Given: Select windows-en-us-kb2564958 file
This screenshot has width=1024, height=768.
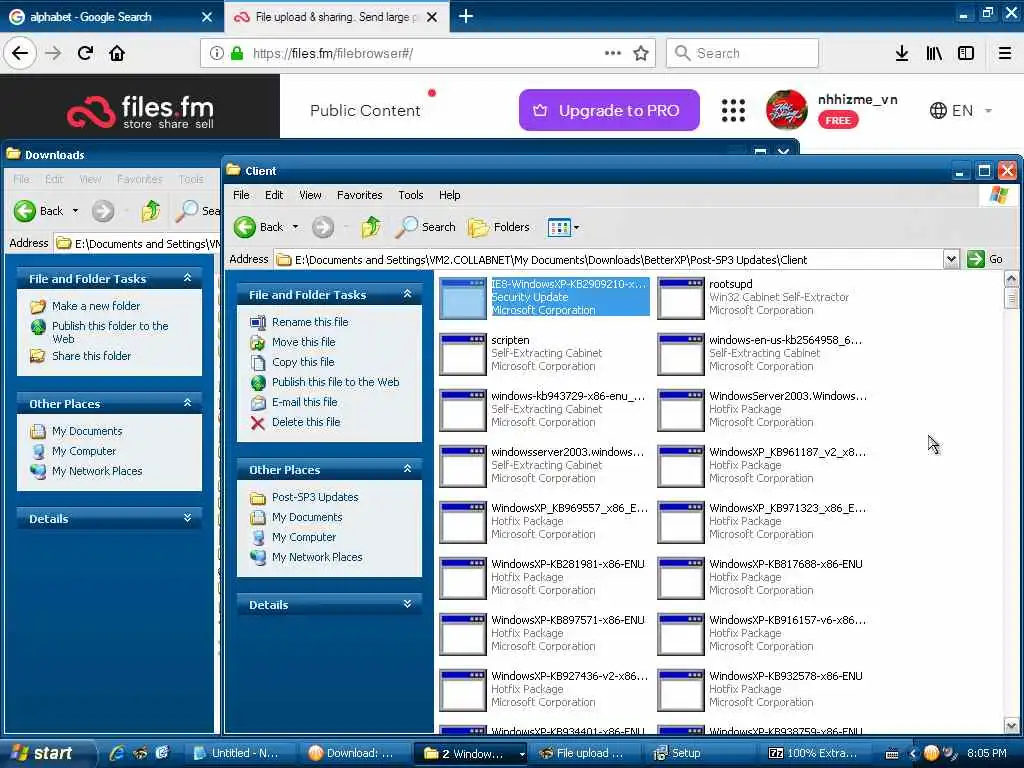Looking at the screenshot, I should point(761,353).
